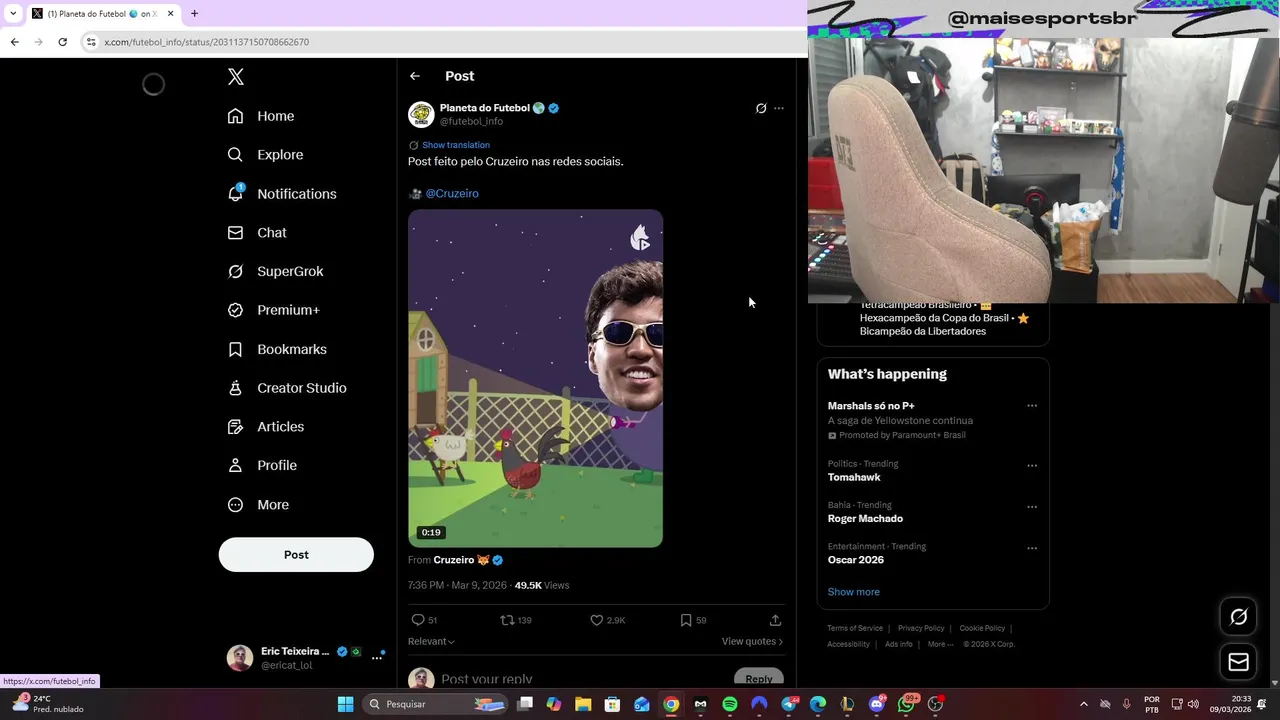
Task: Open the Roger Machado trending topic
Action: 865,519
